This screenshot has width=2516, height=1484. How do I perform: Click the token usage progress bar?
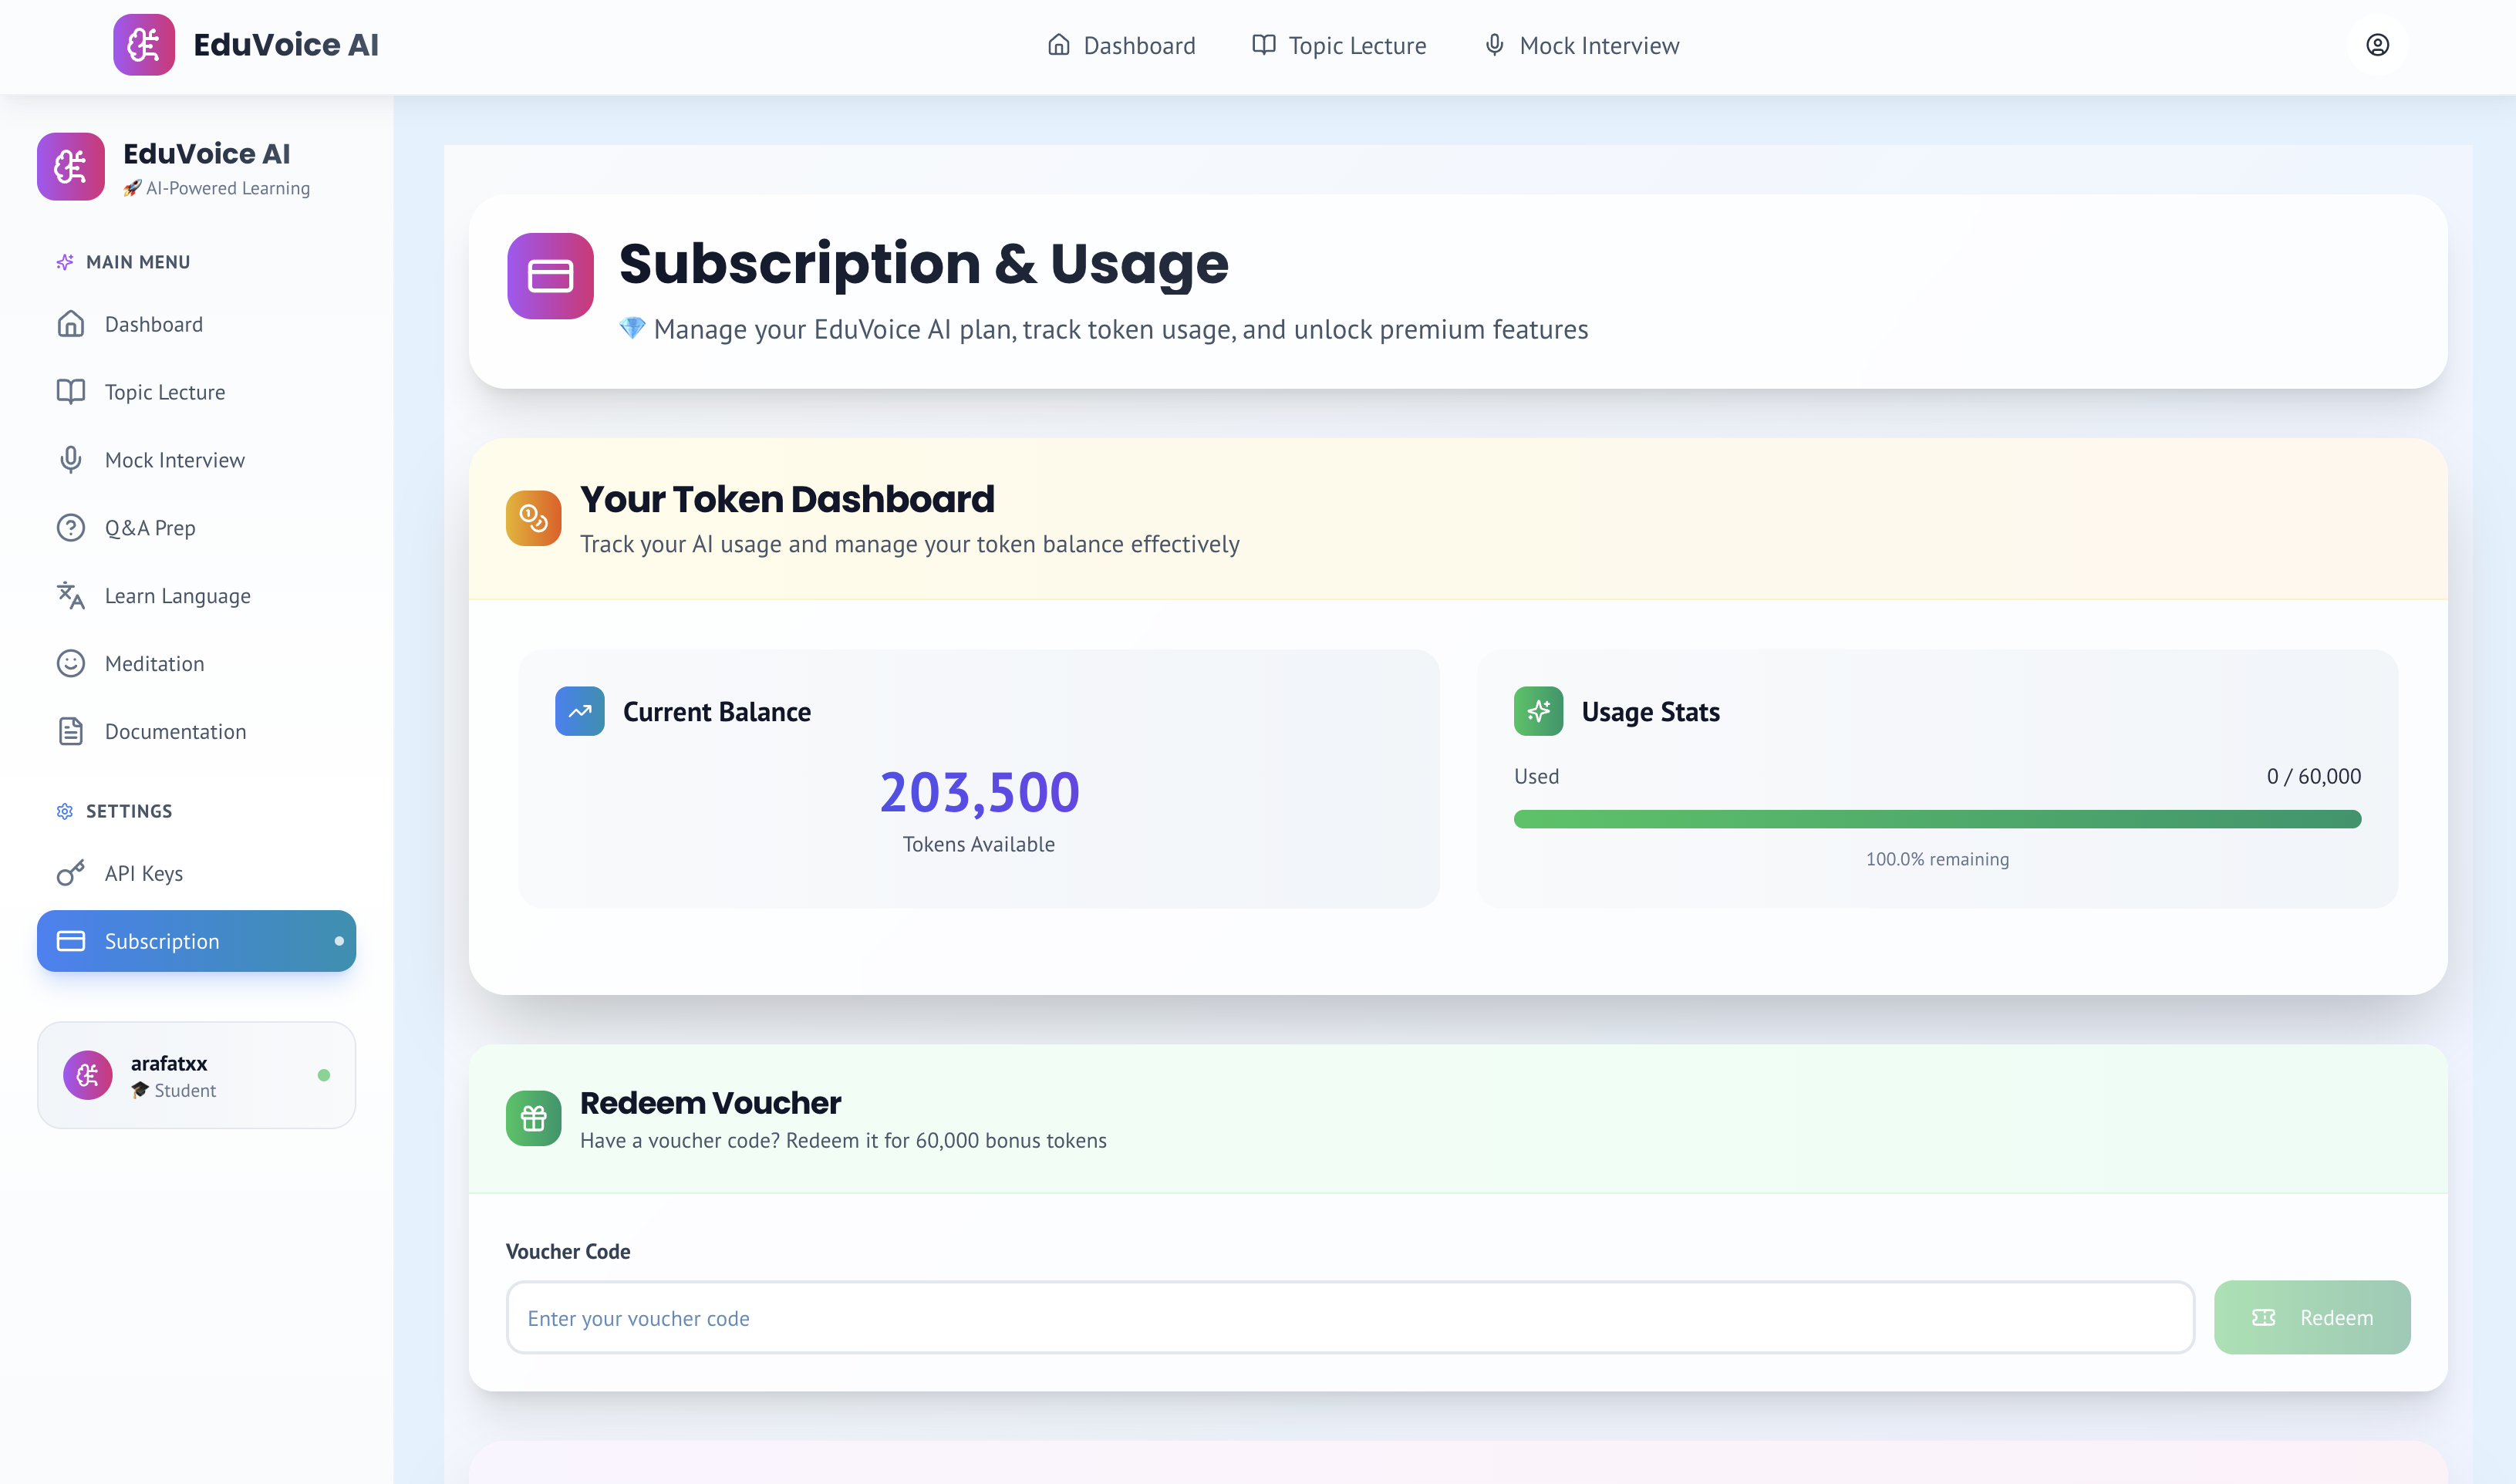1937,819
